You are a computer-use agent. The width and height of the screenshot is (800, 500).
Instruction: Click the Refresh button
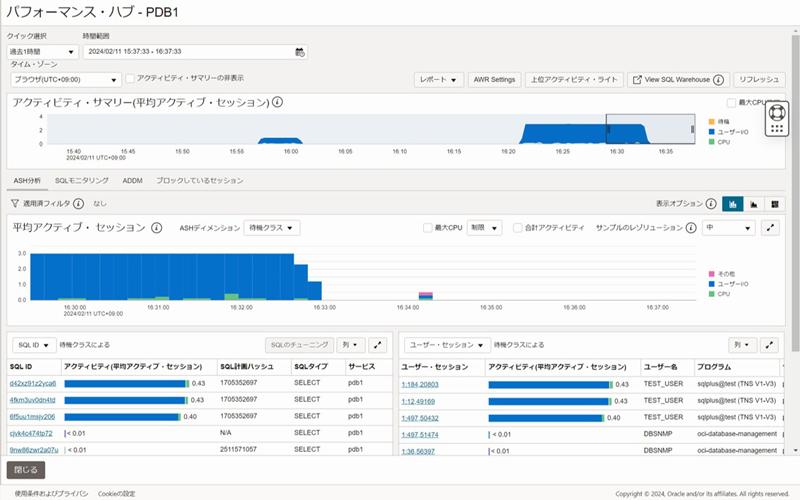point(759,80)
